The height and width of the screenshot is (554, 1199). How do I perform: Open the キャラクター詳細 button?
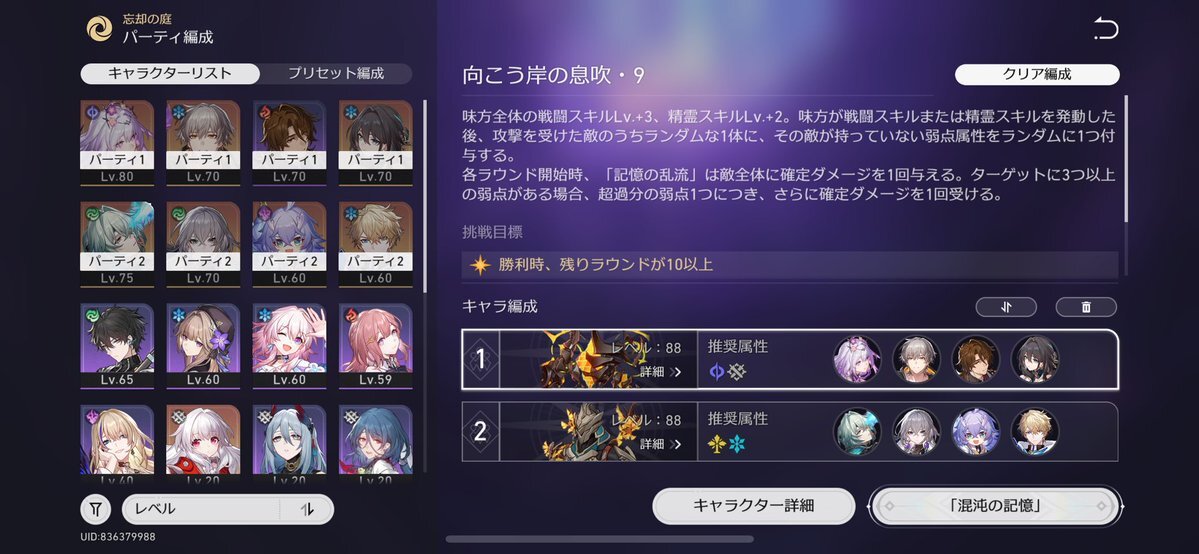click(x=753, y=506)
